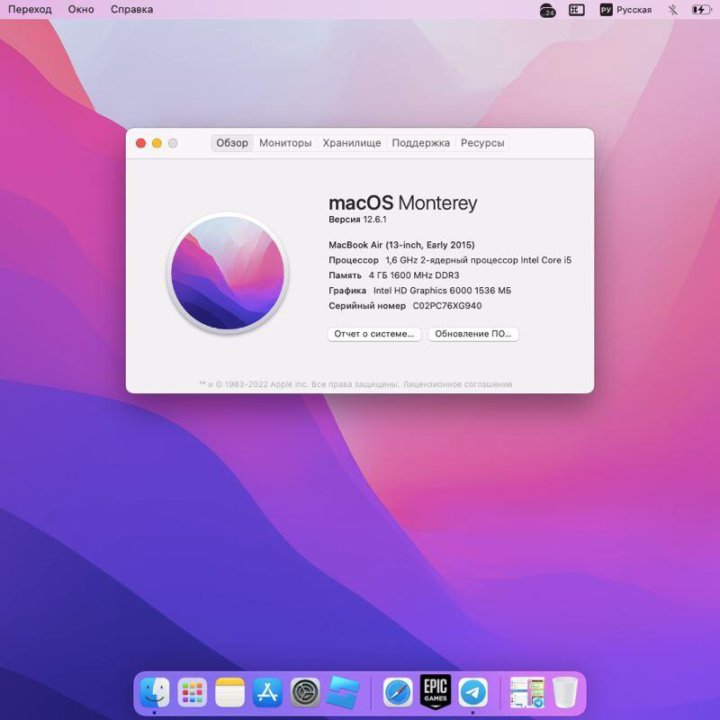The height and width of the screenshot is (720, 720).
Task: Open the Русская input source menu
Action: pos(625,10)
